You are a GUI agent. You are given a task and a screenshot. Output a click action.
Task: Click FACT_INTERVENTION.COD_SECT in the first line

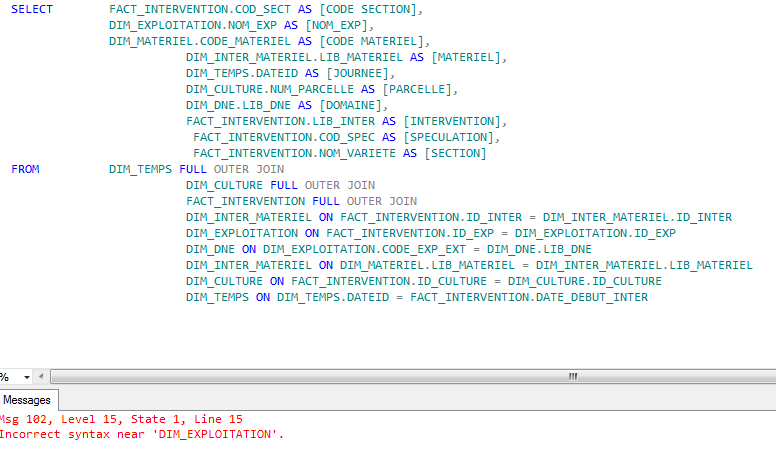(x=200, y=9)
